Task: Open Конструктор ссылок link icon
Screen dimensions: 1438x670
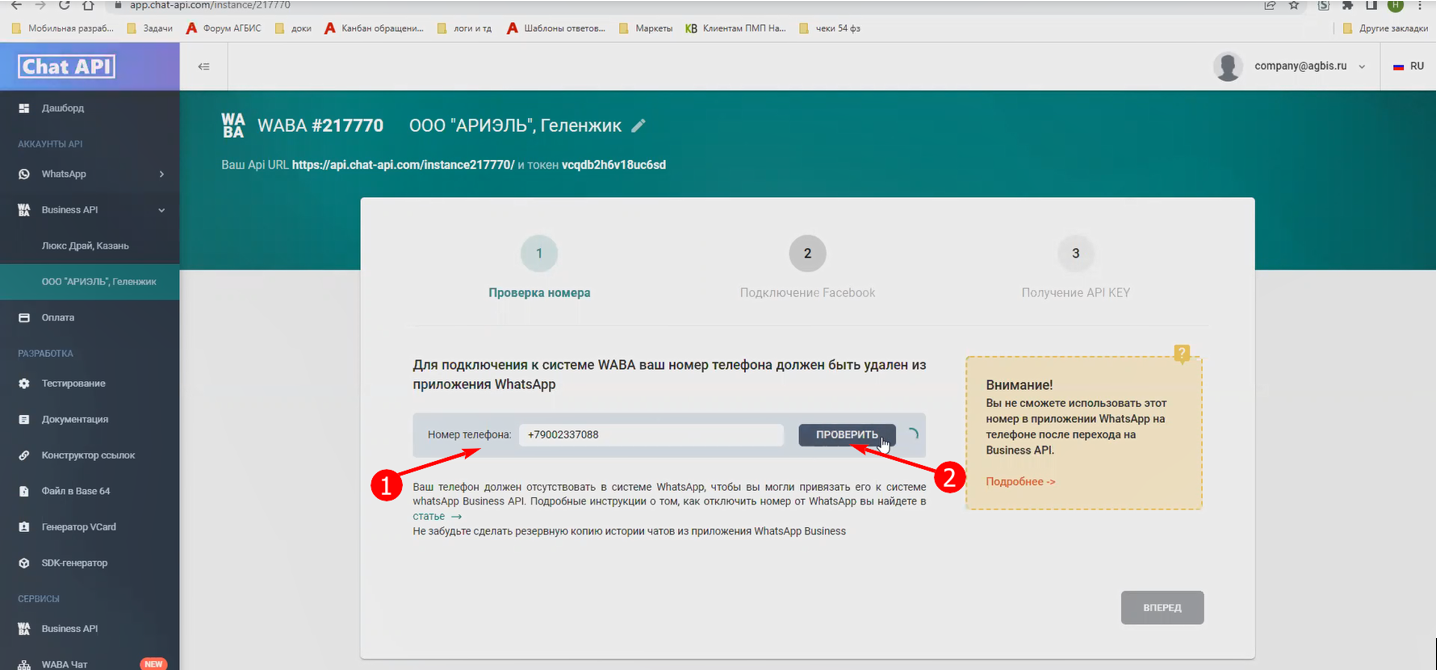Action: 24,456
